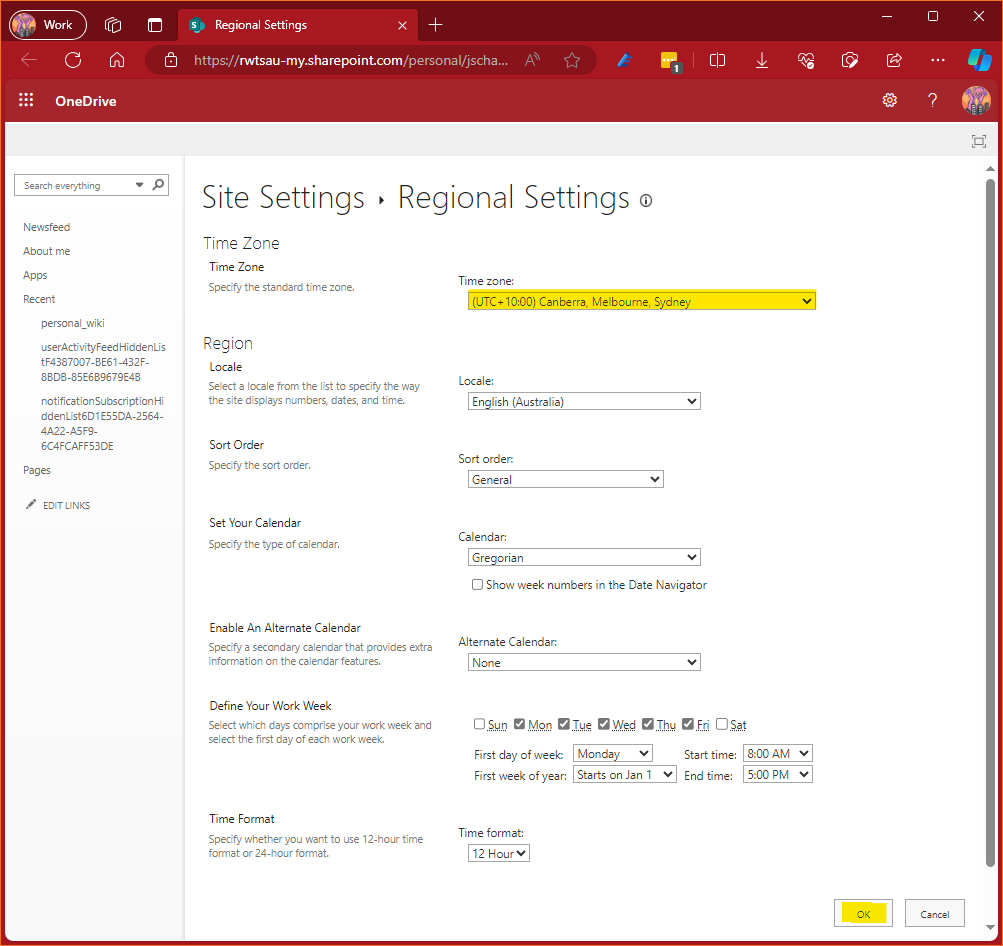Open the Start time dropdown
Image resolution: width=1003 pixels, height=946 pixels.
pyautogui.click(x=777, y=753)
